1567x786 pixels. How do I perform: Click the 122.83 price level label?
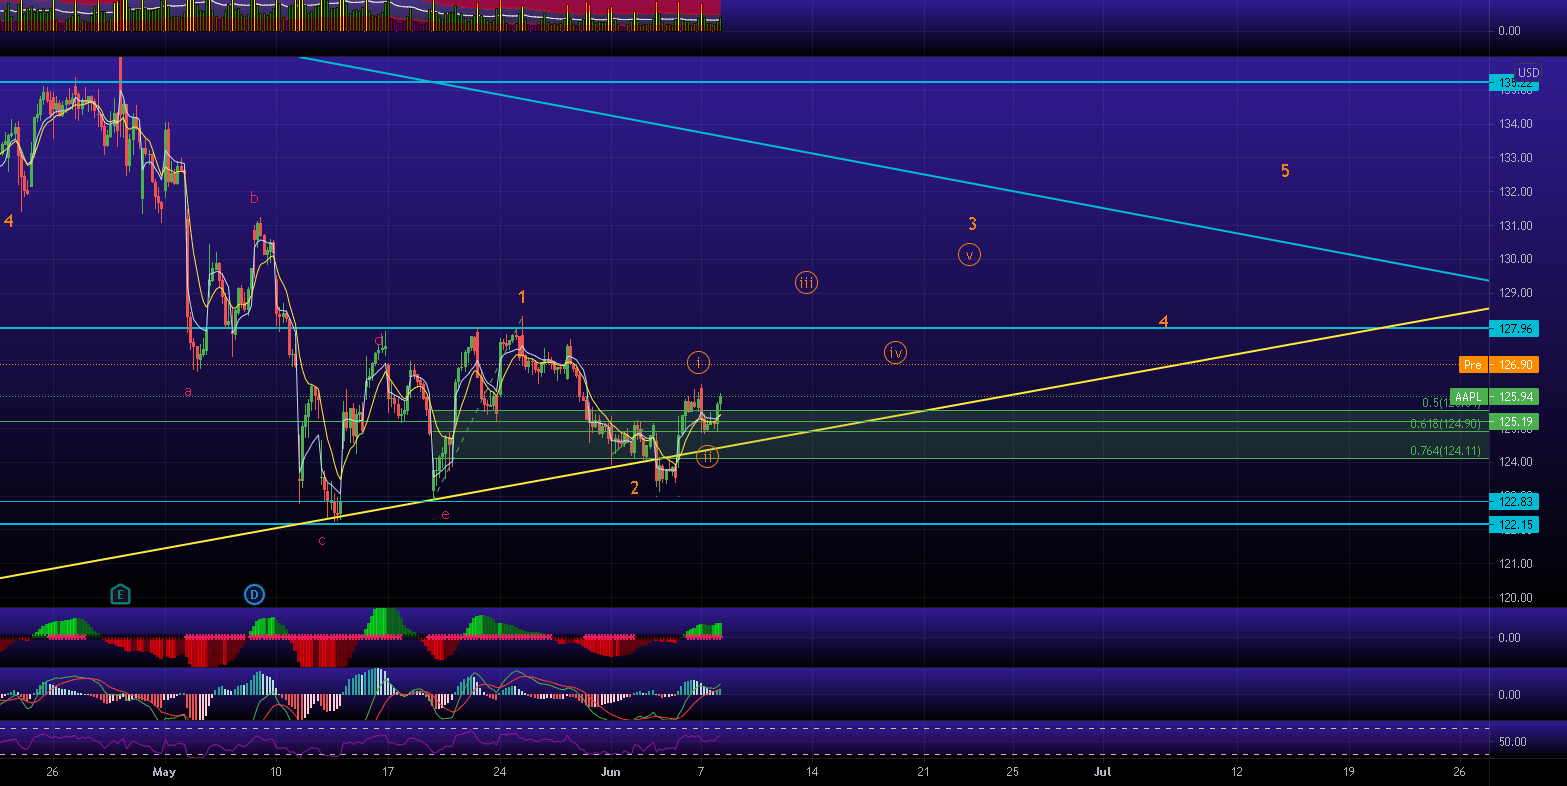tap(1514, 502)
